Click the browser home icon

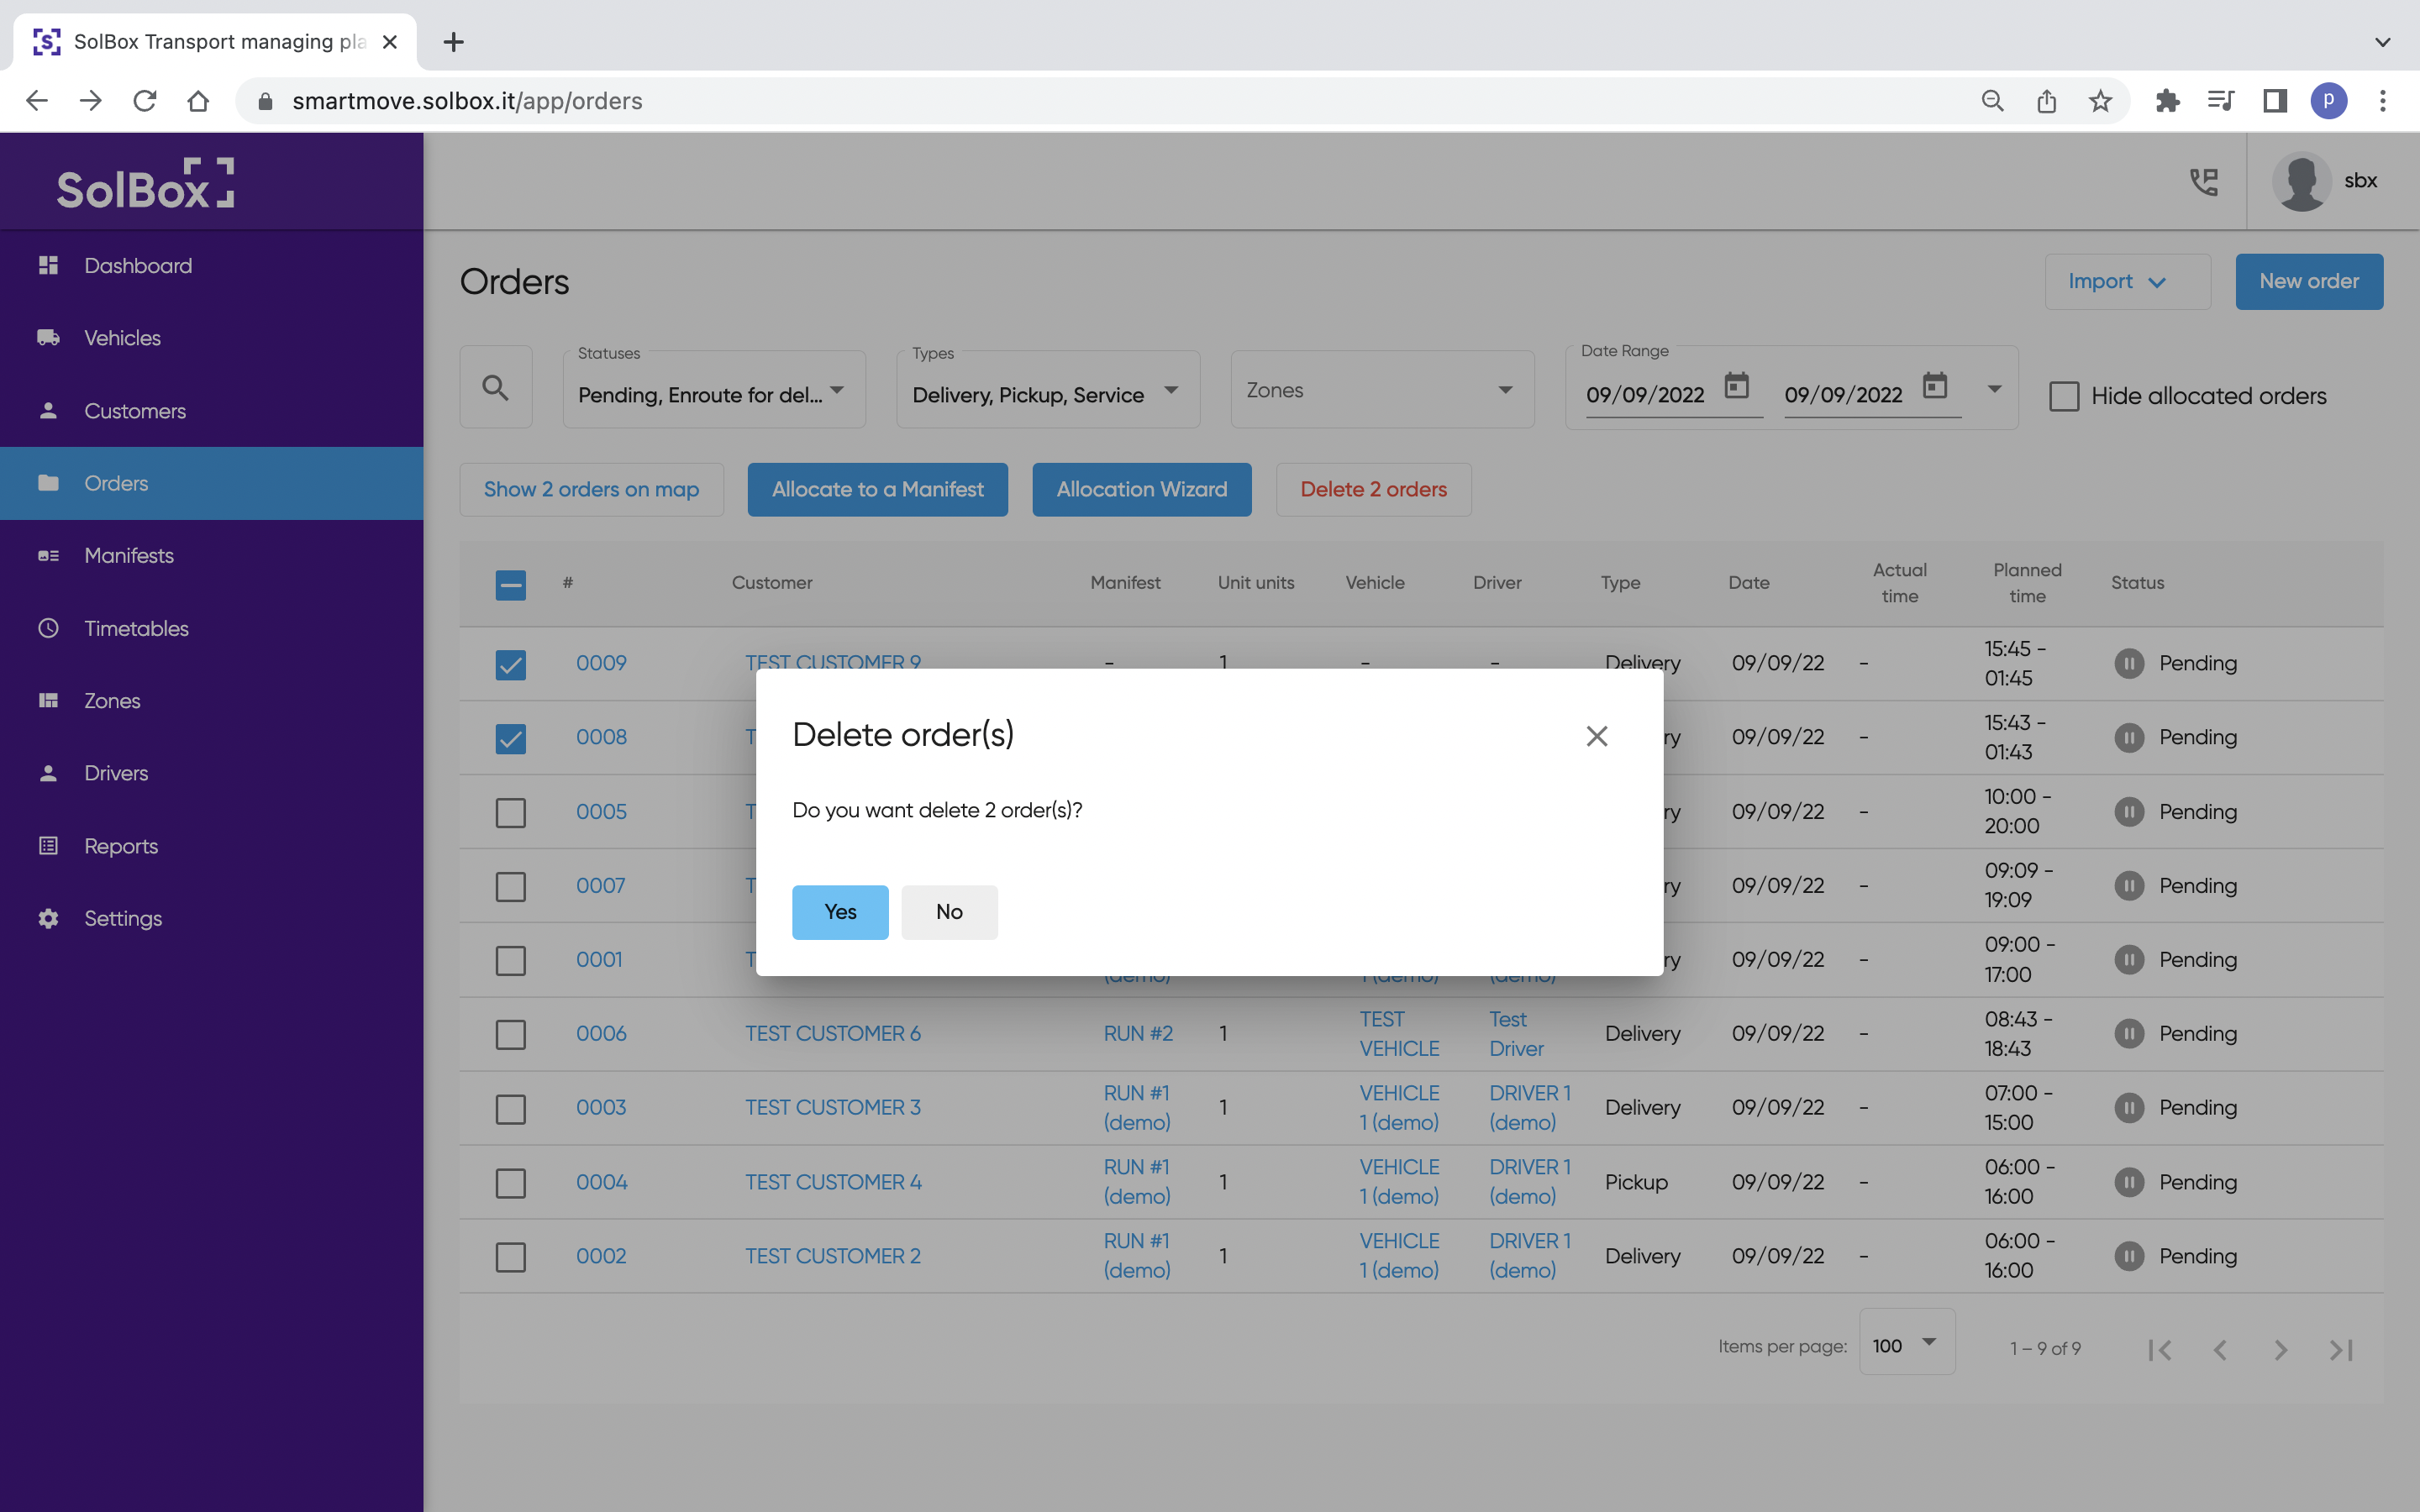[x=198, y=101]
